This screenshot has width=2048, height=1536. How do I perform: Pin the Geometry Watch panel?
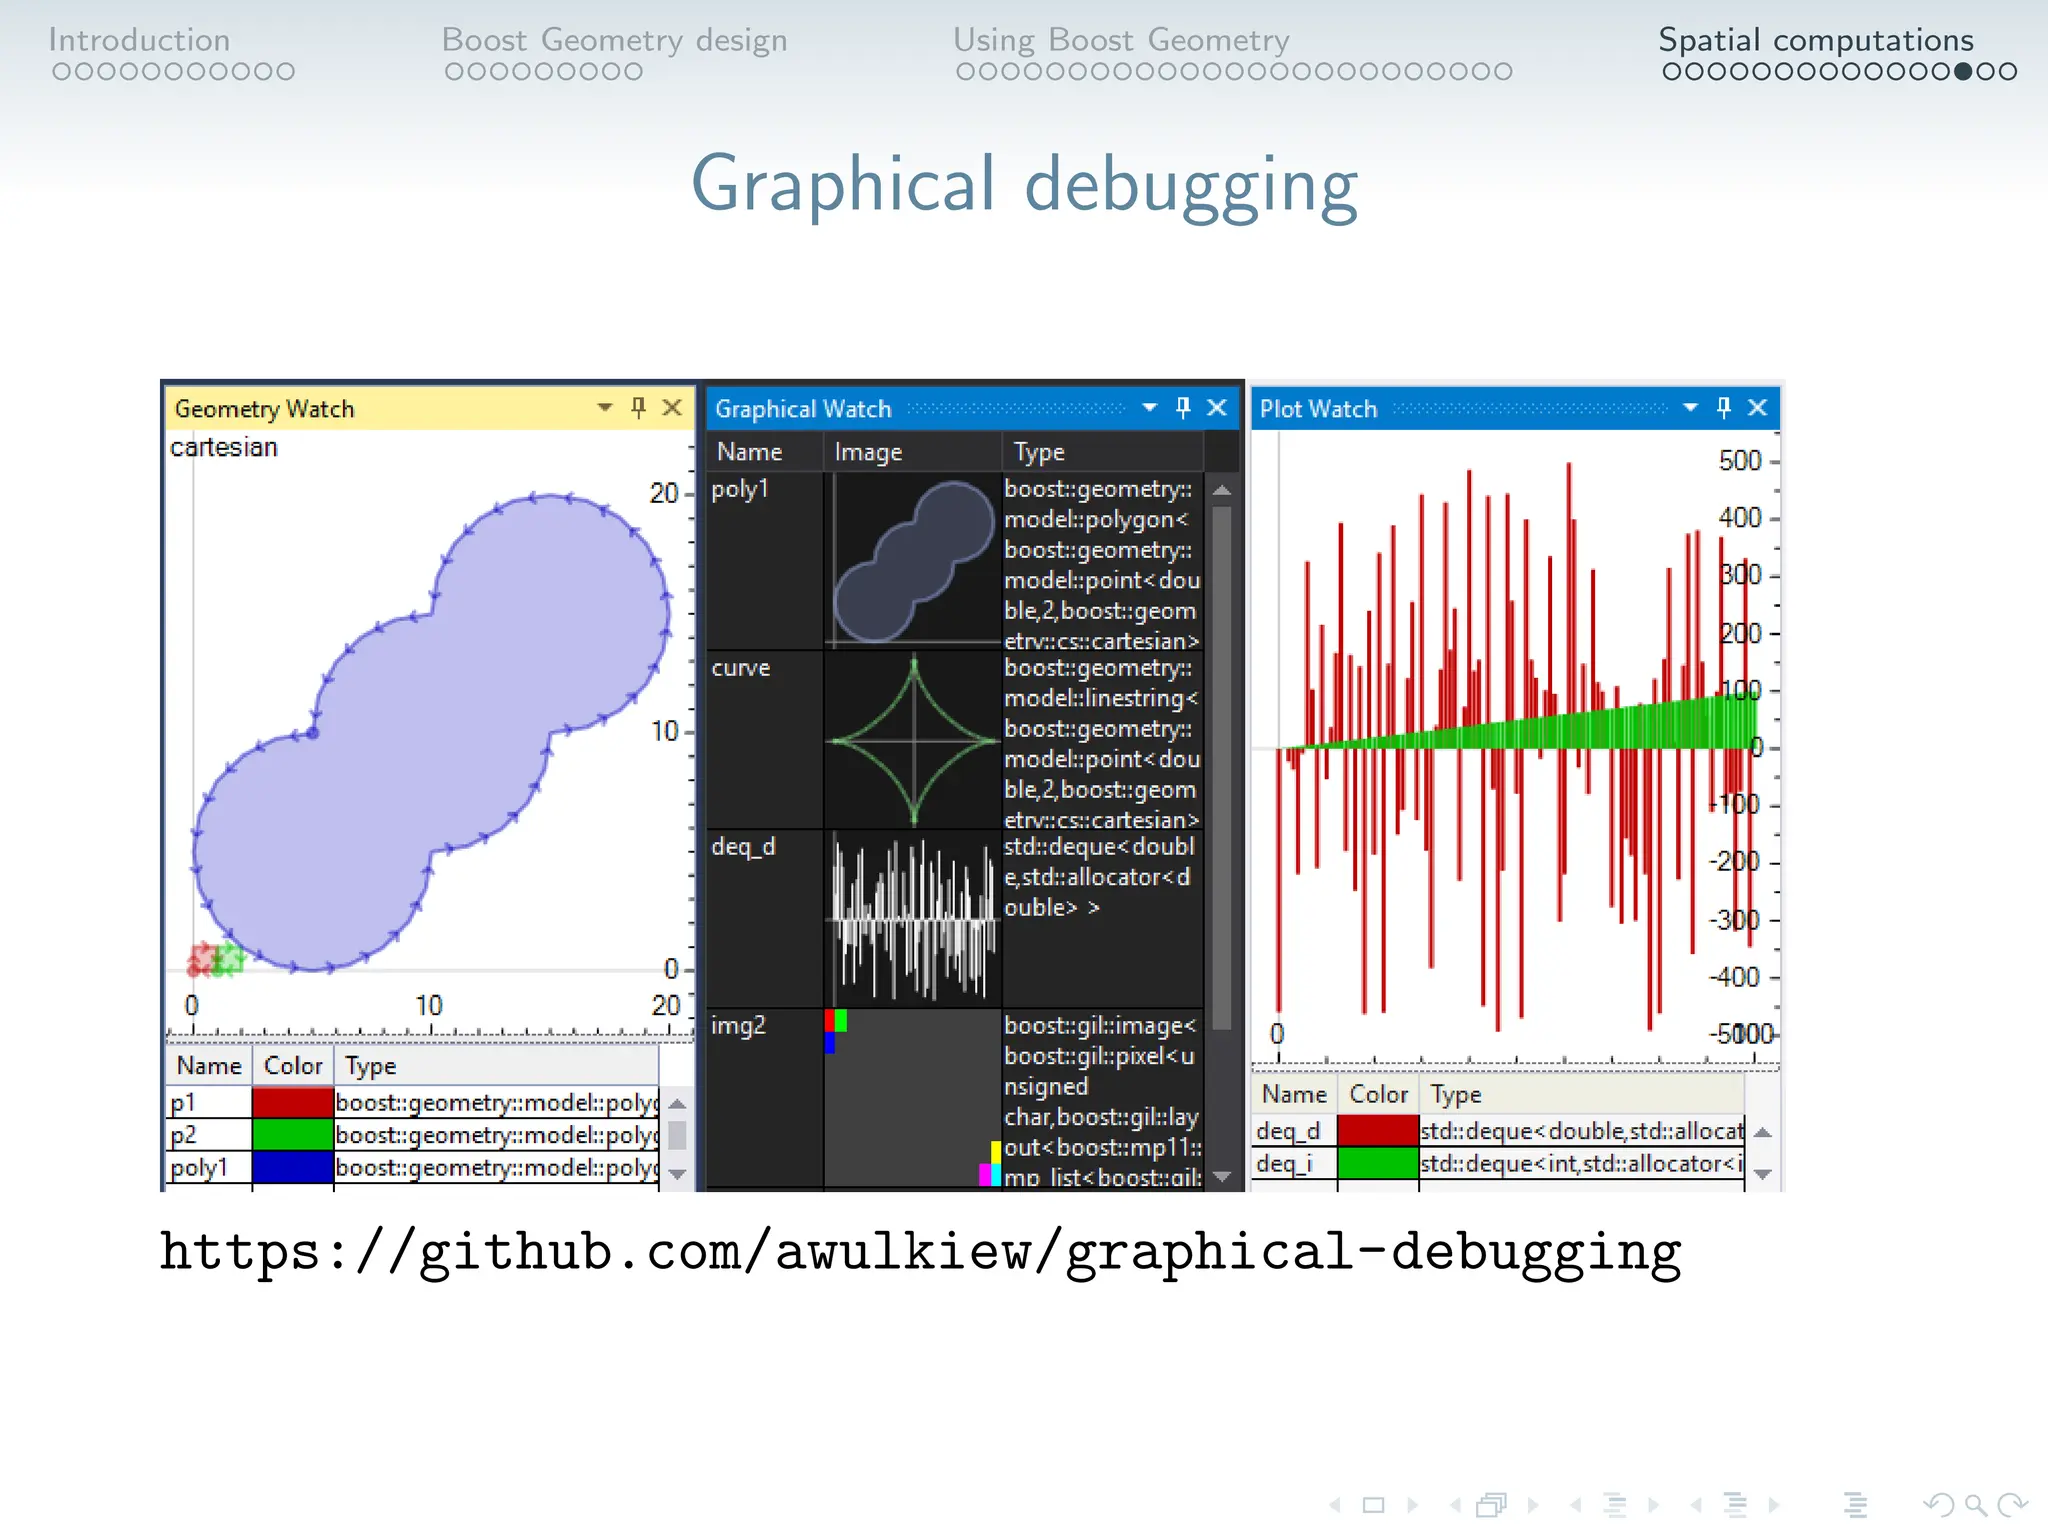(x=638, y=407)
